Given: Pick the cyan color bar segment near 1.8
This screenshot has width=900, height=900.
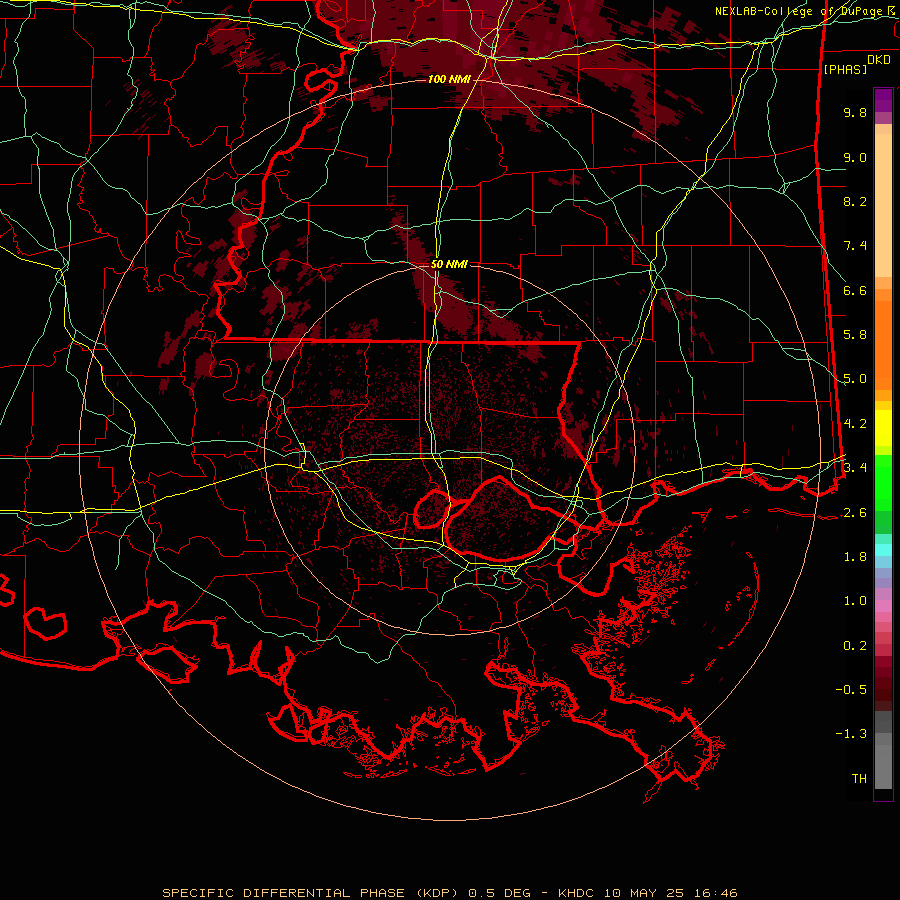Looking at the screenshot, I should tap(883, 550).
